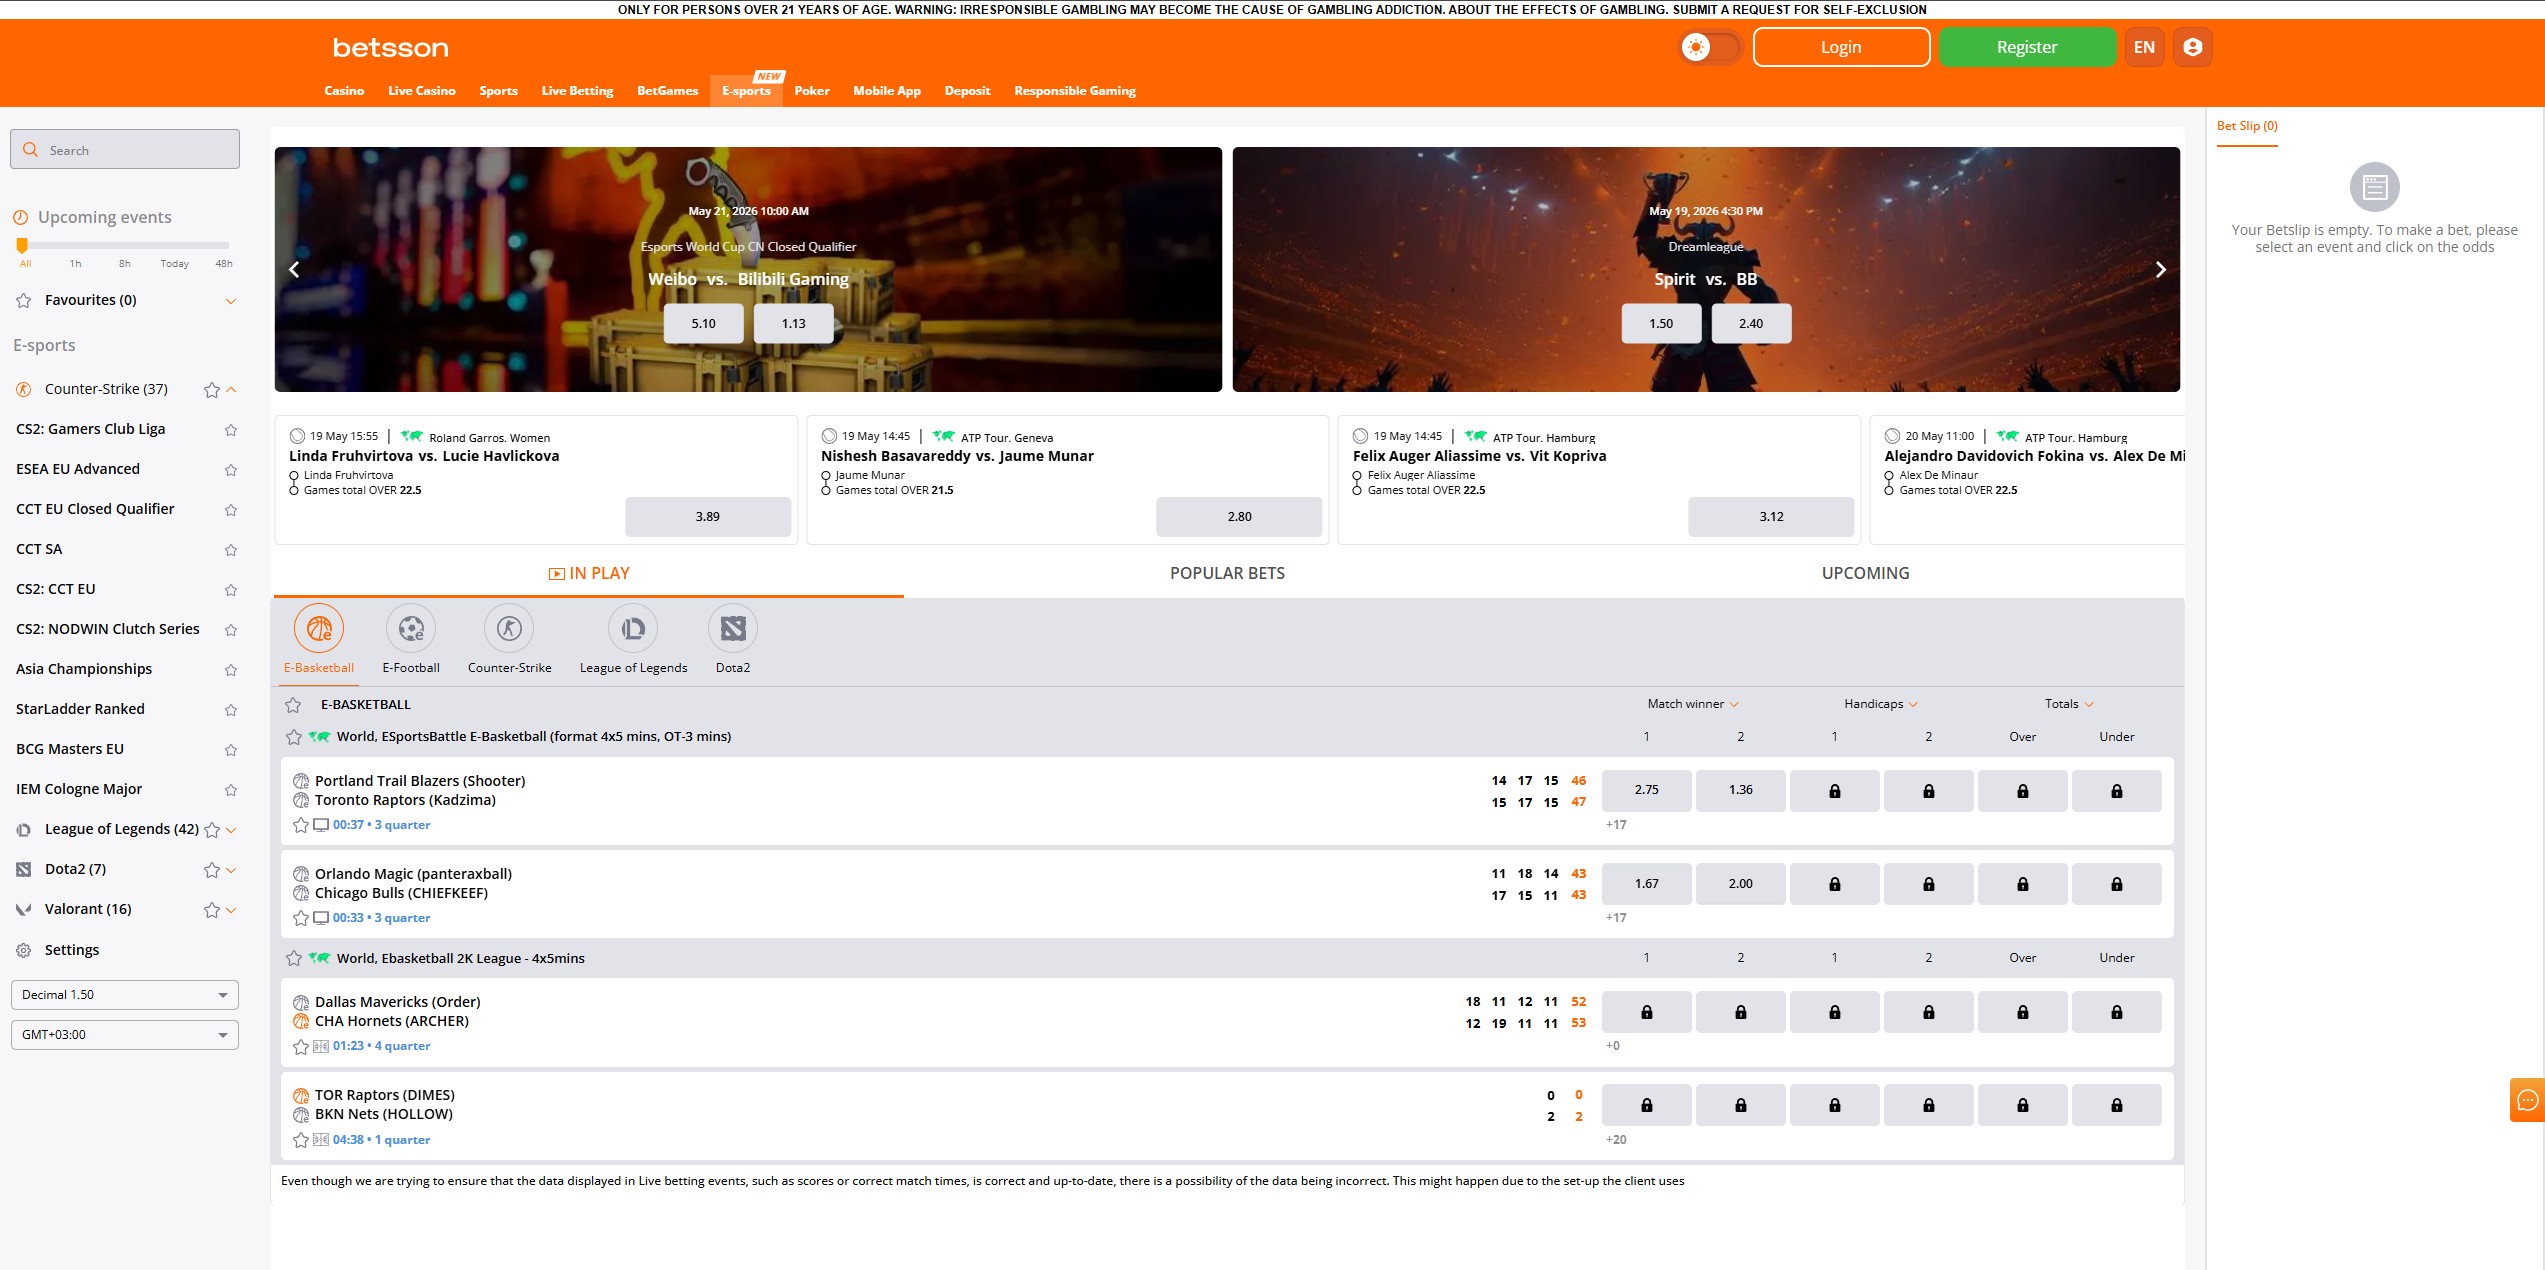2545x1270 pixels.
Task: Favourite ESEA EU Advanced star
Action: (x=231, y=470)
